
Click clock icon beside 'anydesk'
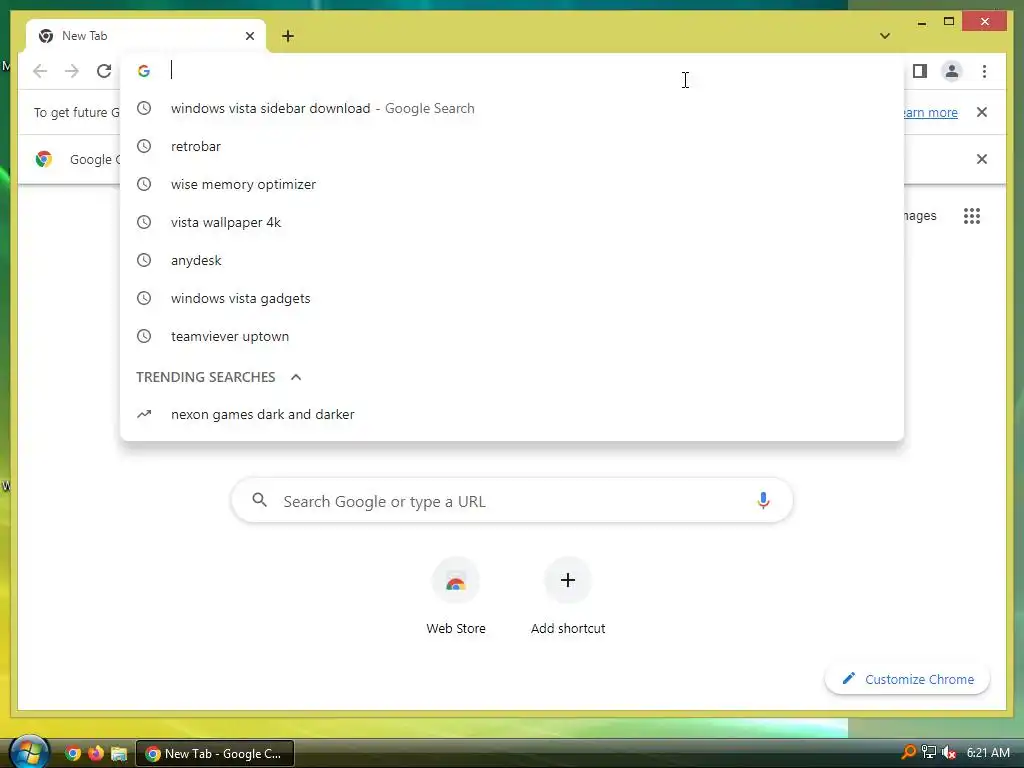coord(144,260)
